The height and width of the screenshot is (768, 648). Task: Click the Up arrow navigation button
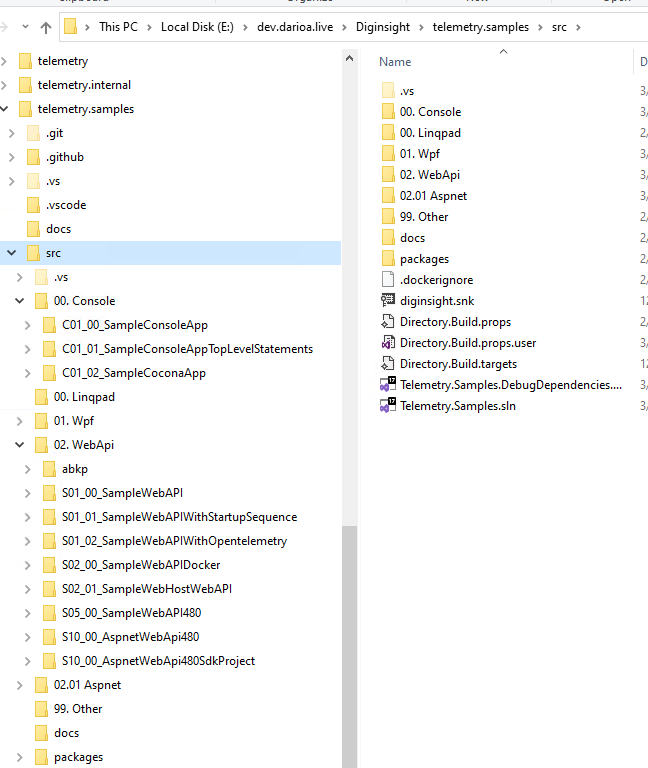point(46,27)
